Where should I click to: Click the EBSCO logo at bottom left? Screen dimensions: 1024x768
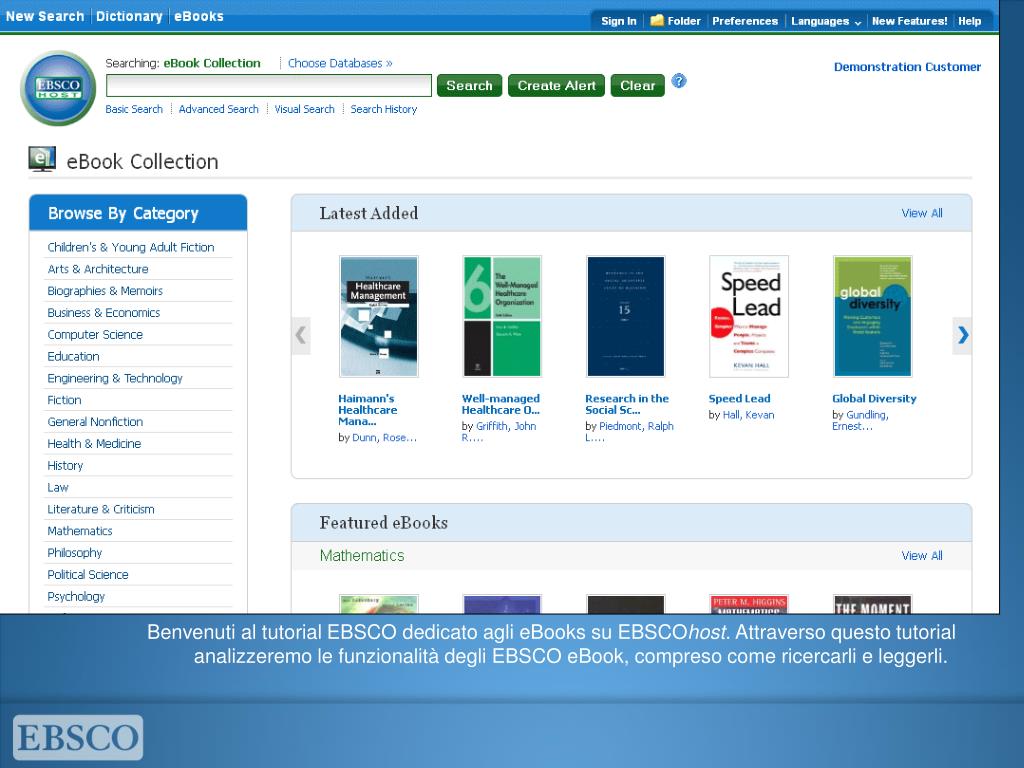tap(78, 737)
